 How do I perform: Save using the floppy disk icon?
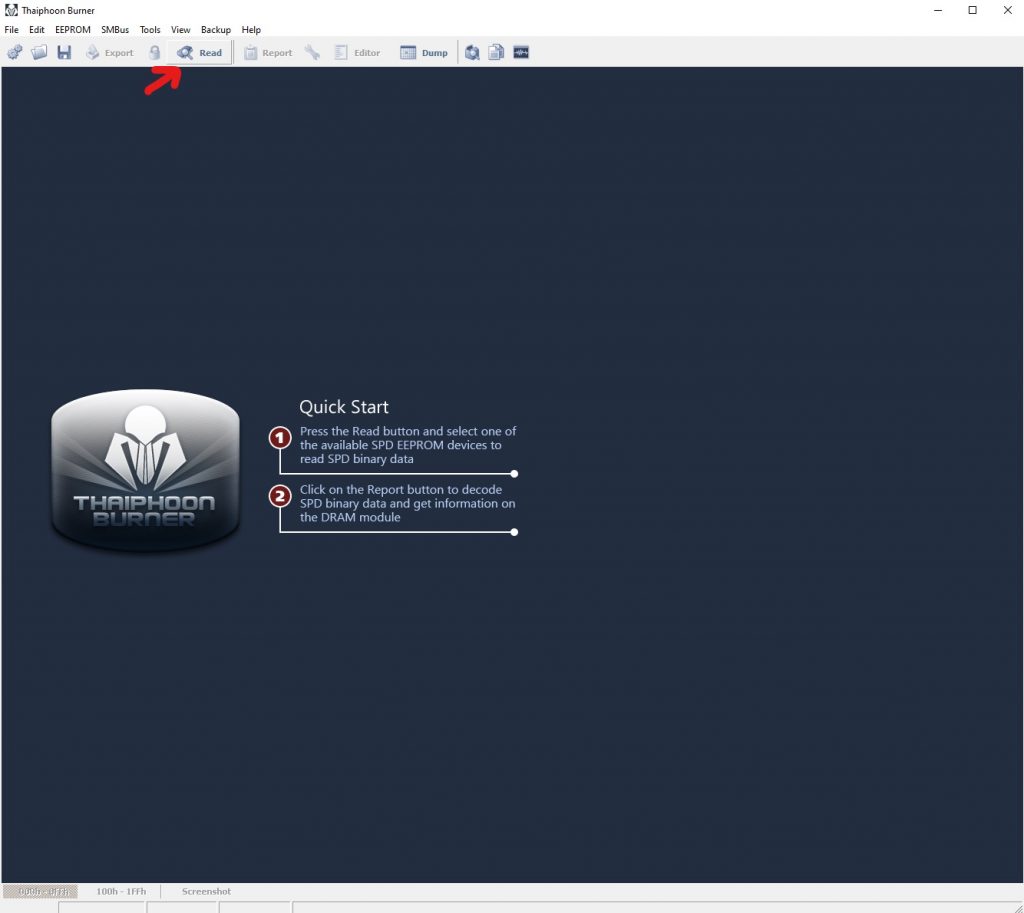64,52
